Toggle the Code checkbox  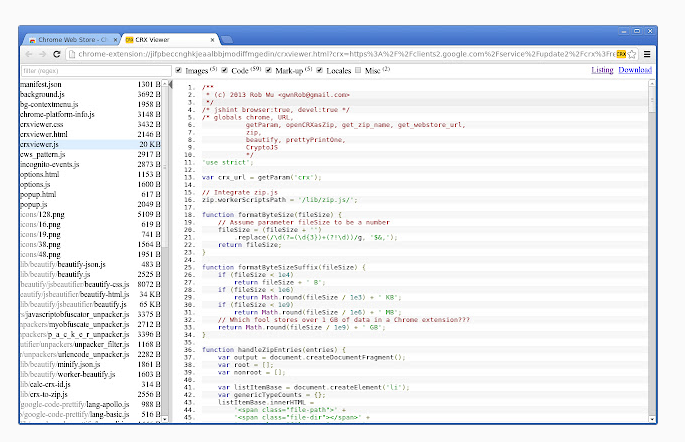[225, 70]
